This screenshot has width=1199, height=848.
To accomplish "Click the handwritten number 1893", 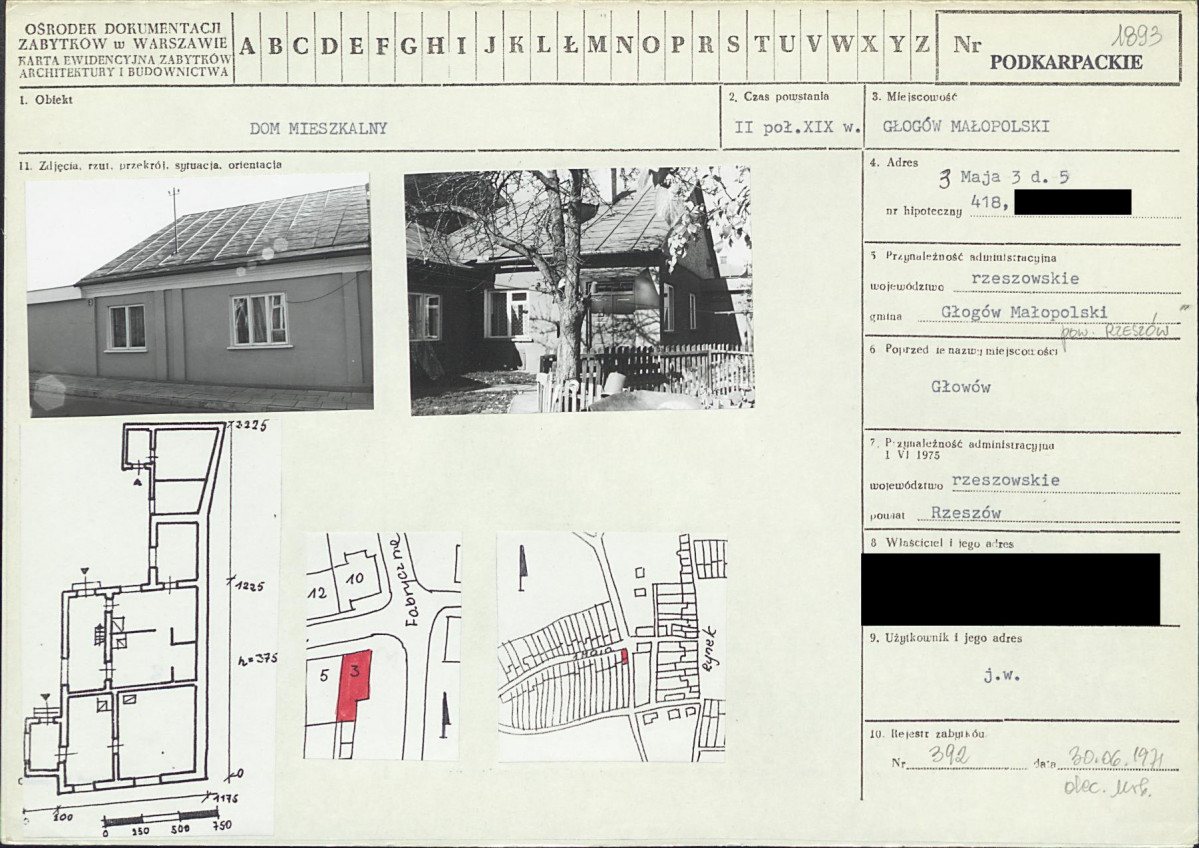I will click(1136, 37).
